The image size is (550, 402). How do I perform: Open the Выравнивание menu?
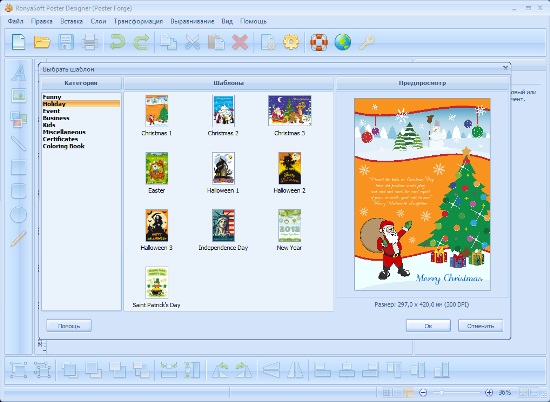[192, 21]
